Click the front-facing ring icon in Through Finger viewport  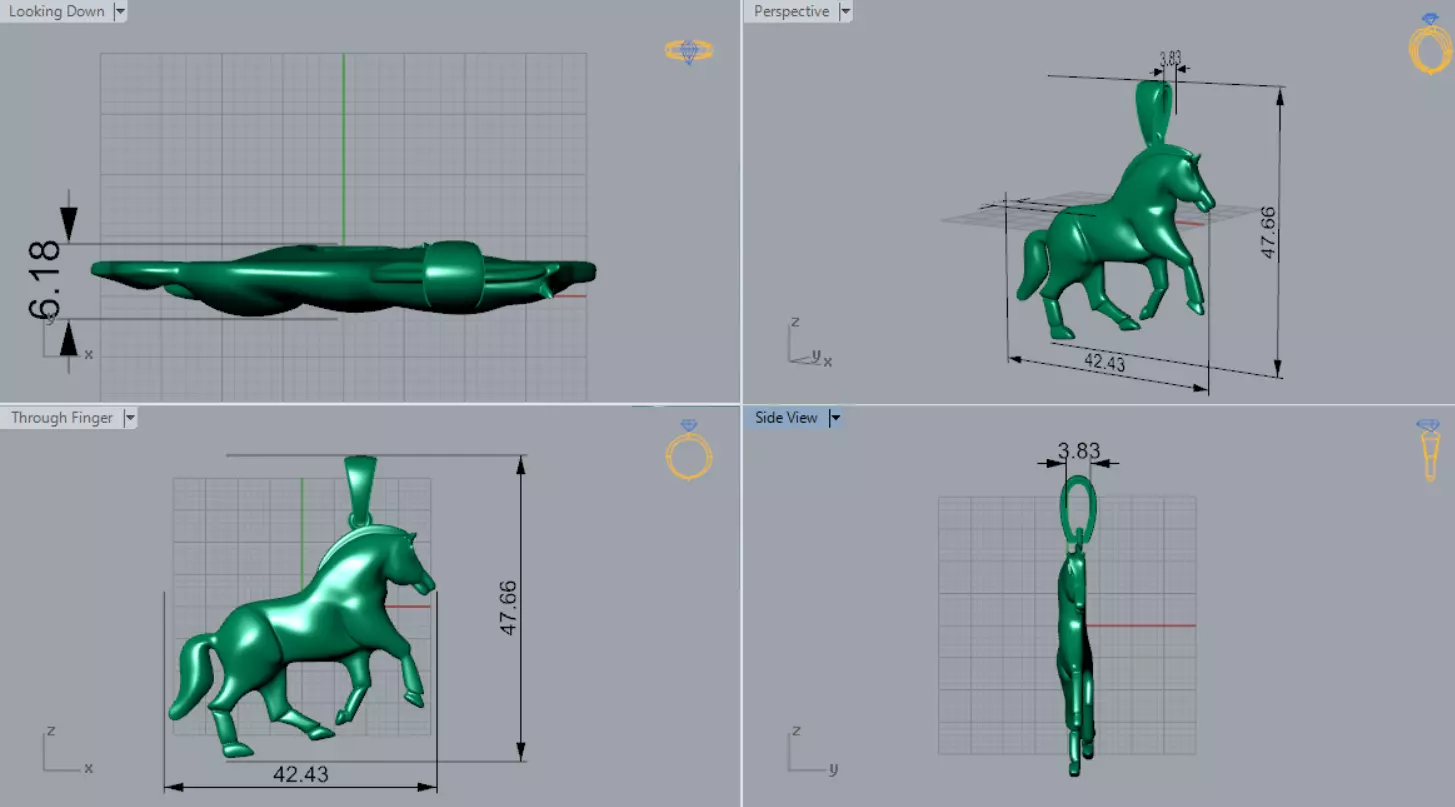click(x=689, y=449)
